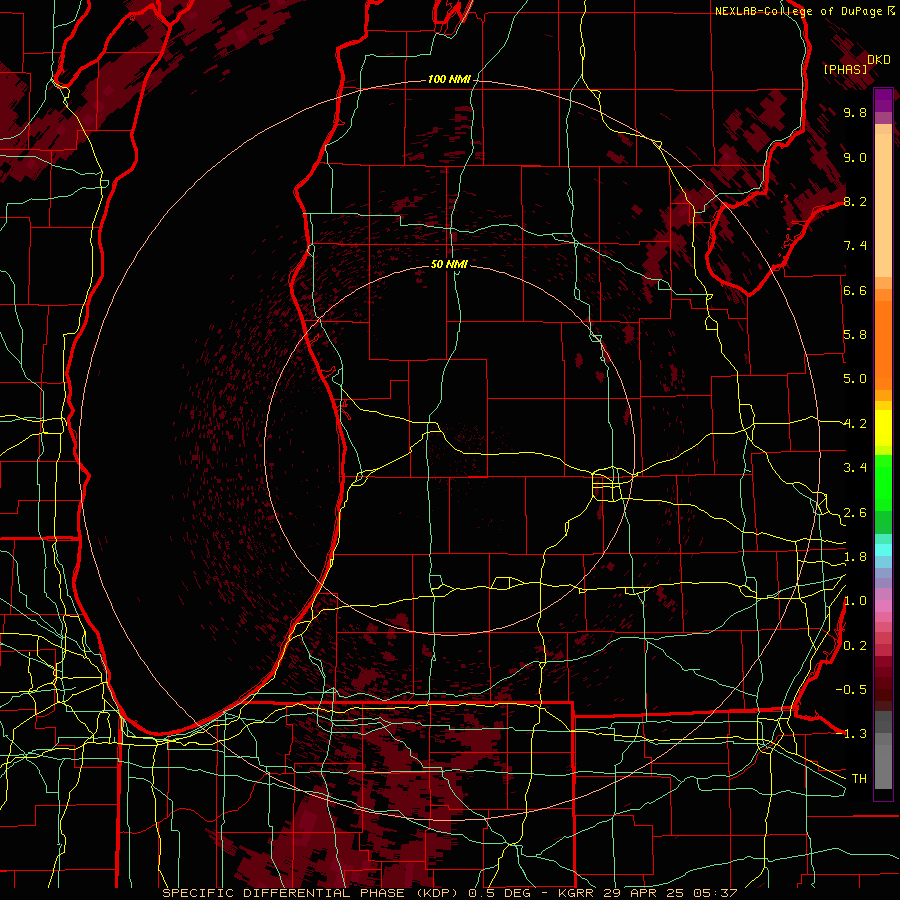Click the KGRR station identifier
The image size is (900, 900).
(x=577, y=893)
